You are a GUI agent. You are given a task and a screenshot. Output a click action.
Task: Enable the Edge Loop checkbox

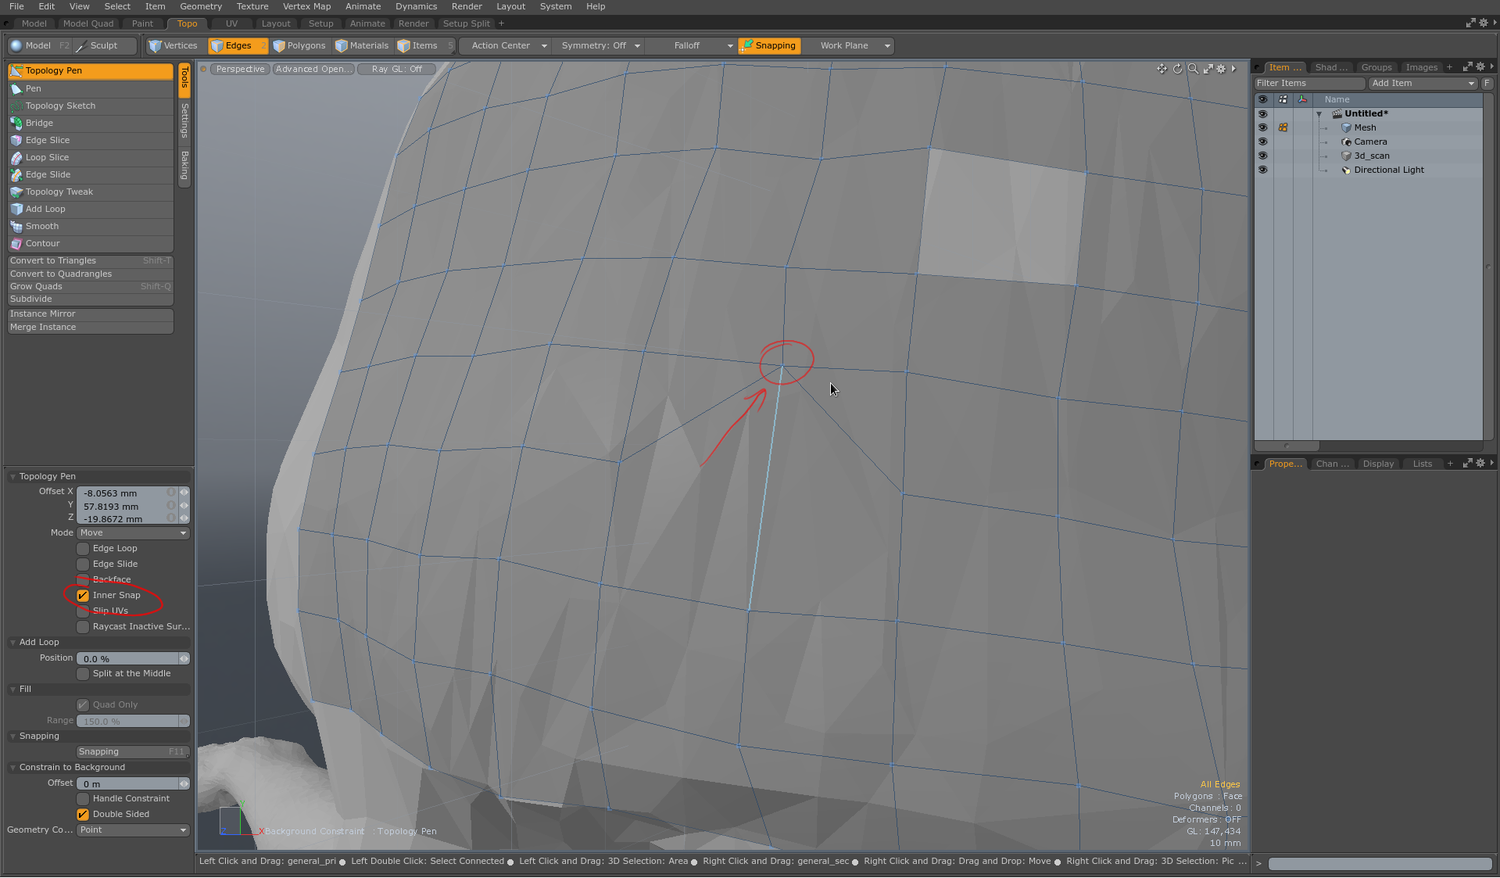[83, 548]
